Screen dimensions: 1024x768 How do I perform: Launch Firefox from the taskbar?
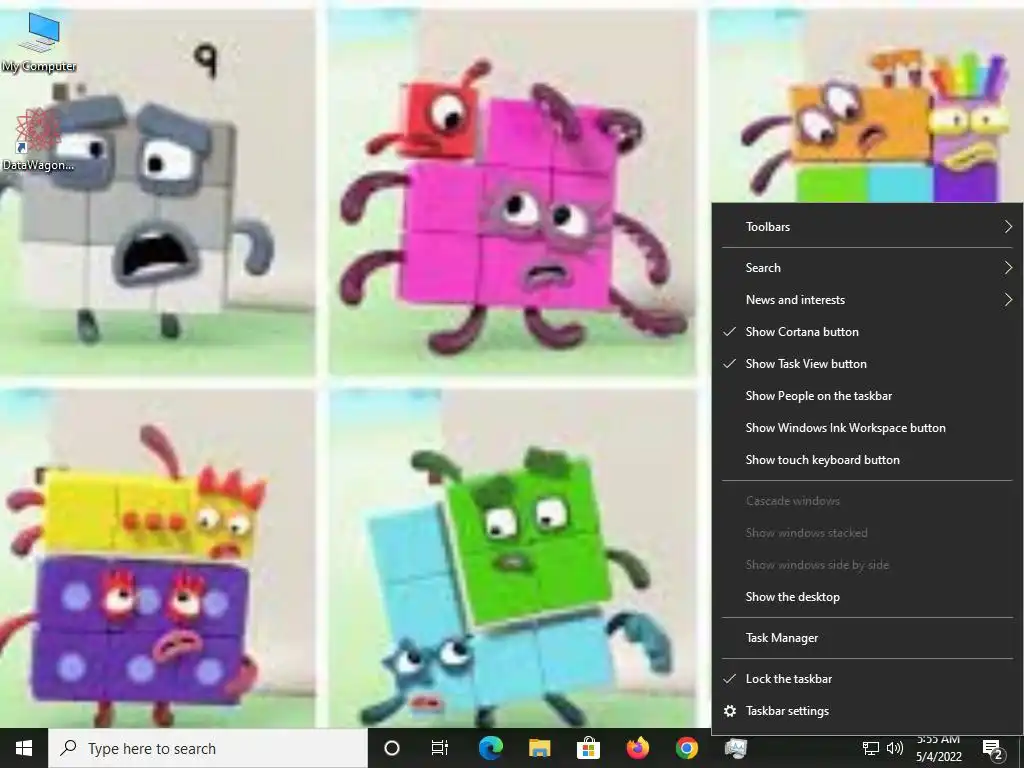click(x=637, y=748)
